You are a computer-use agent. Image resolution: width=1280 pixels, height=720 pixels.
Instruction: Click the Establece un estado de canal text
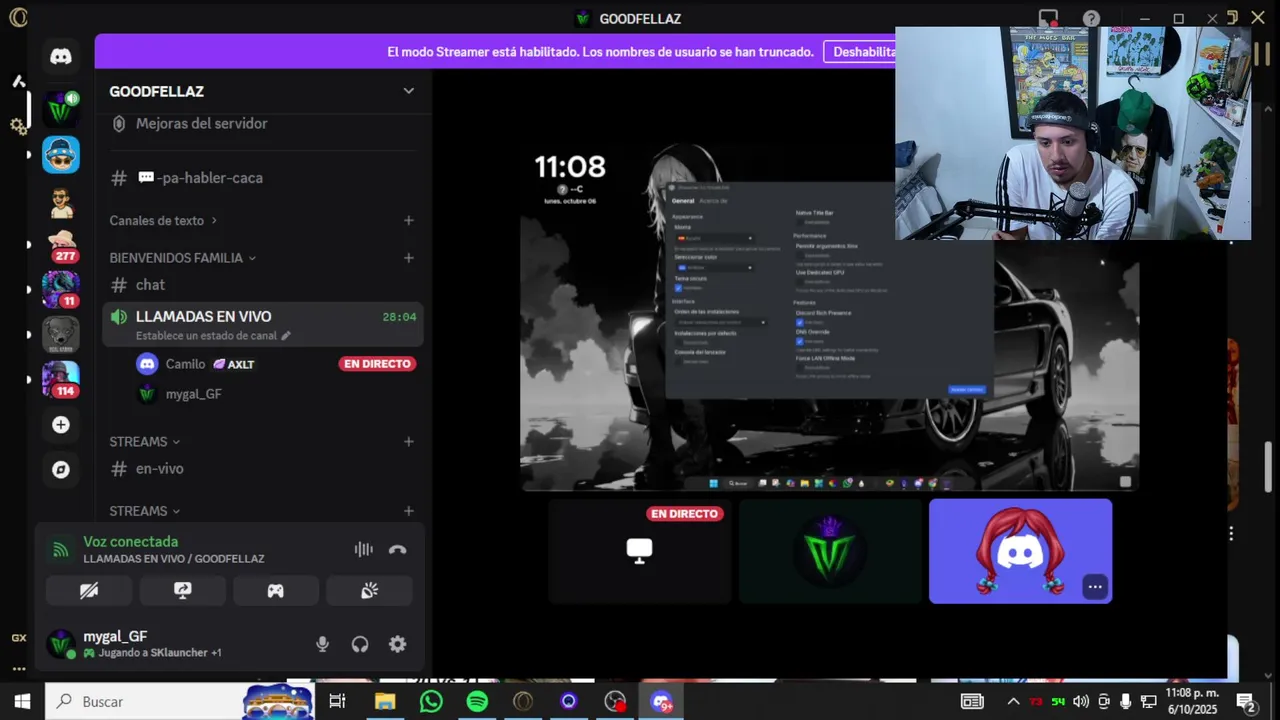coord(206,335)
